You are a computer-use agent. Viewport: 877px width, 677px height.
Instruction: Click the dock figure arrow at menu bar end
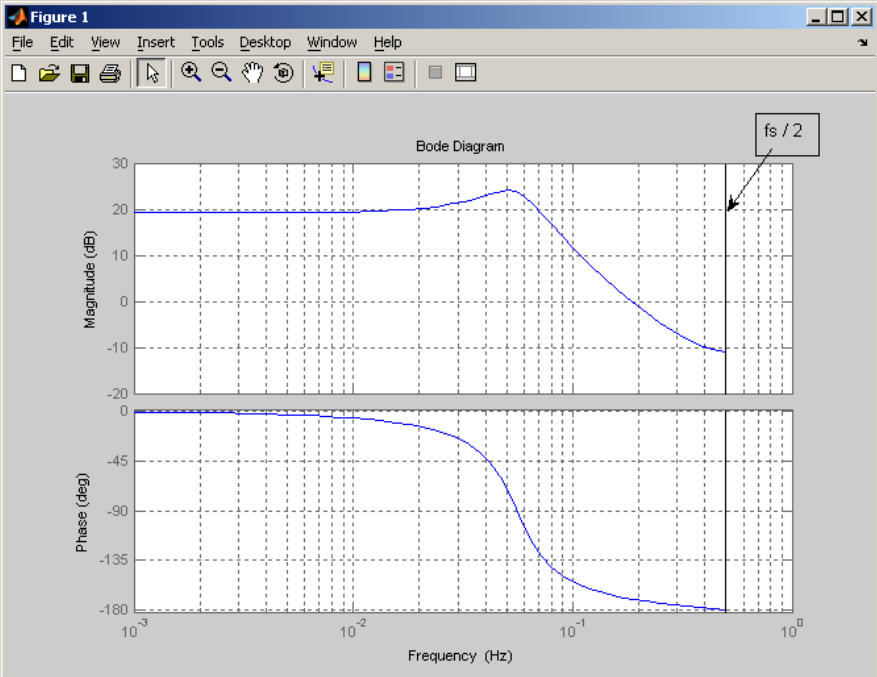click(x=862, y=43)
